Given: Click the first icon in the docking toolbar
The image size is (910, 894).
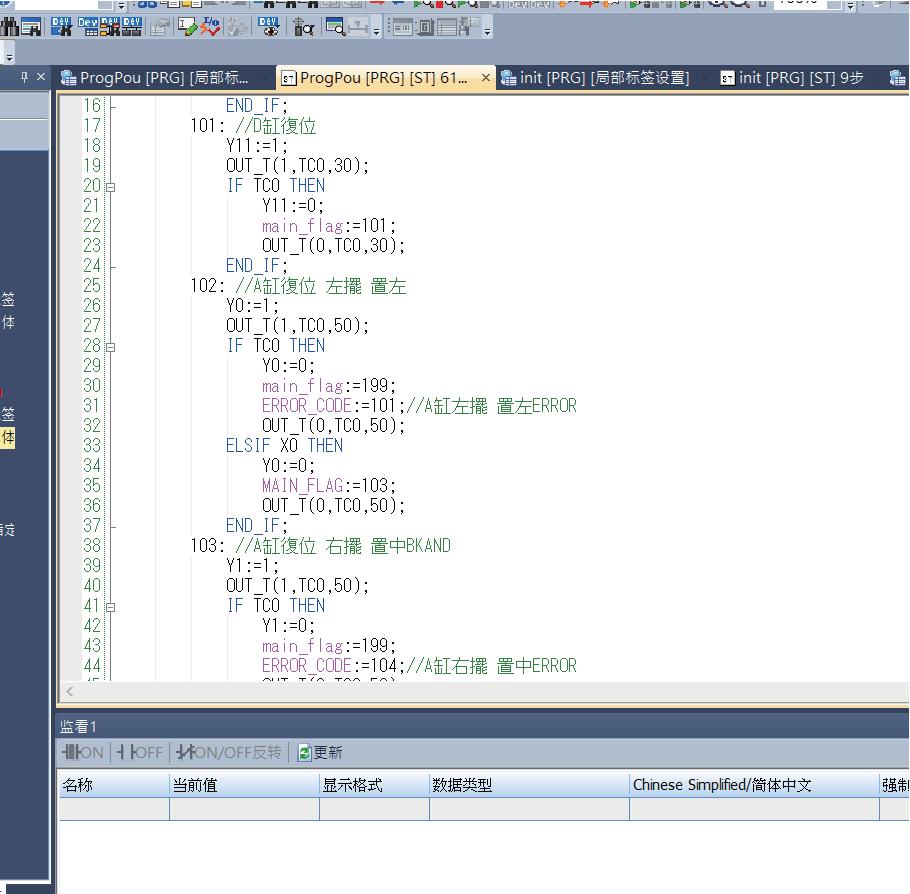Looking at the screenshot, I should click(403, 27).
